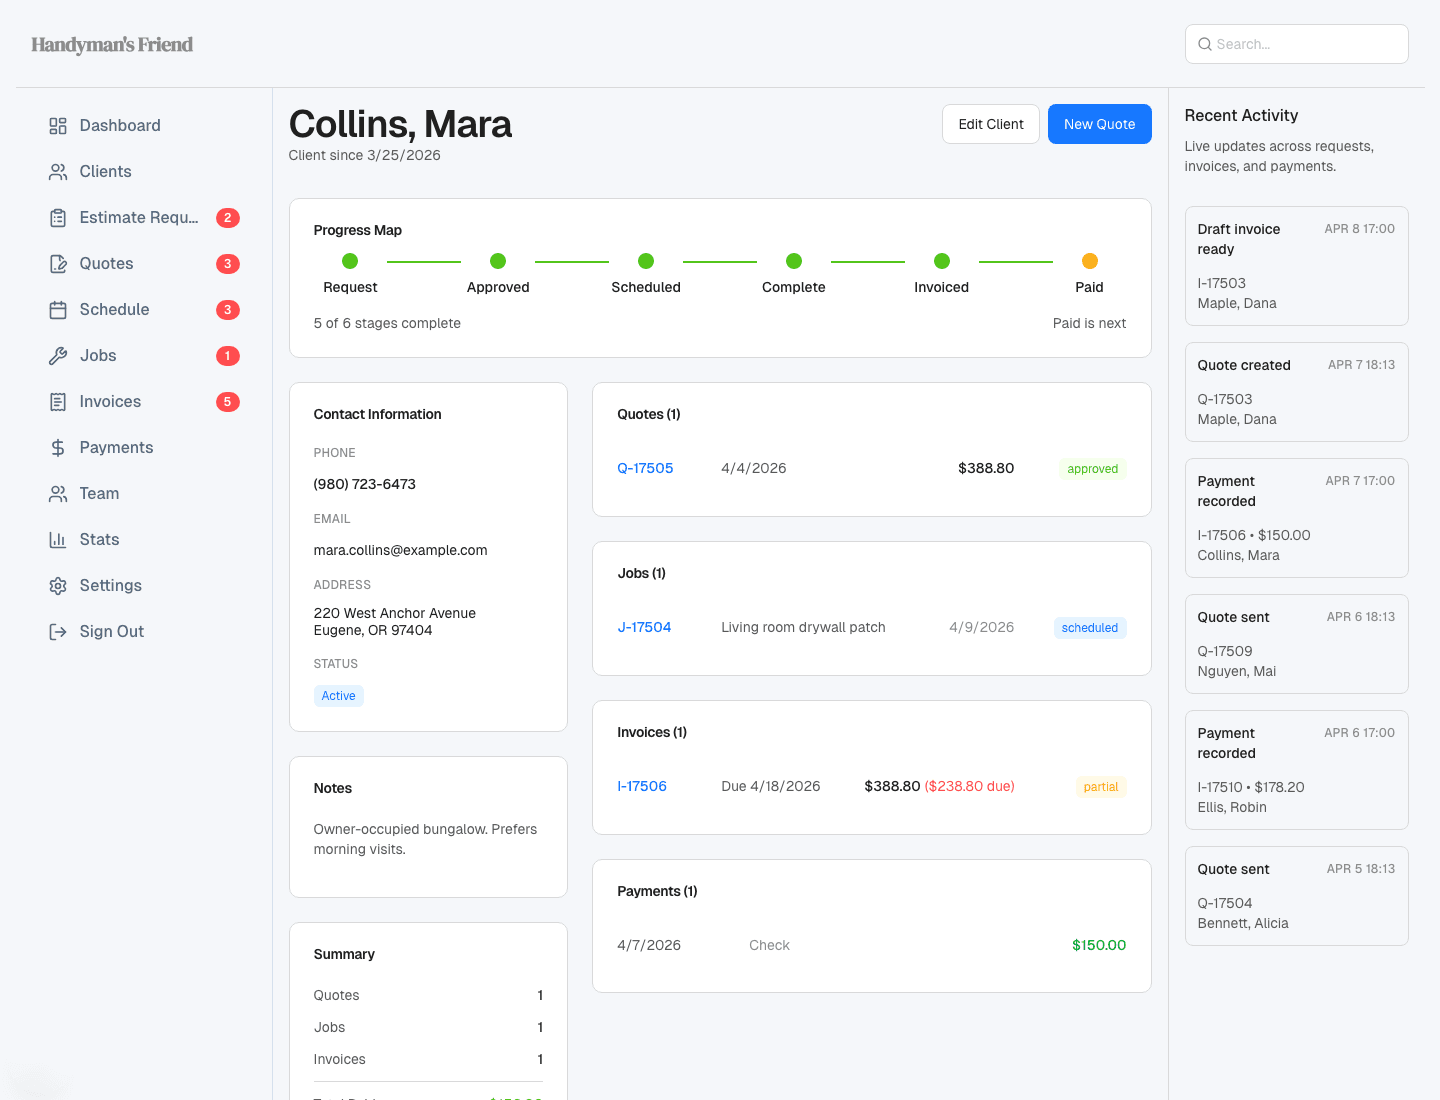1440x1100 pixels.
Task: Focus the Search input field
Action: (1297, 44)
